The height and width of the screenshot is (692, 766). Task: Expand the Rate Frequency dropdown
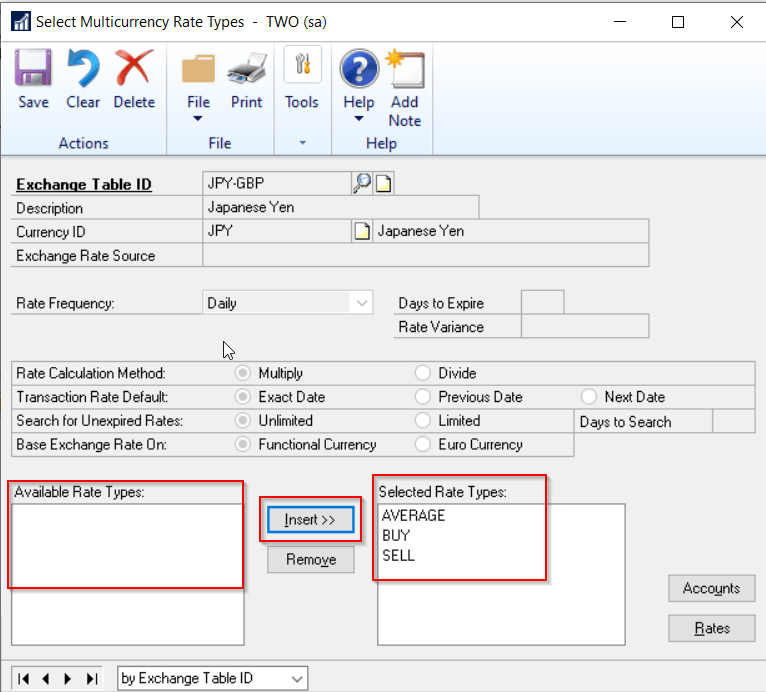click(360, 302)
